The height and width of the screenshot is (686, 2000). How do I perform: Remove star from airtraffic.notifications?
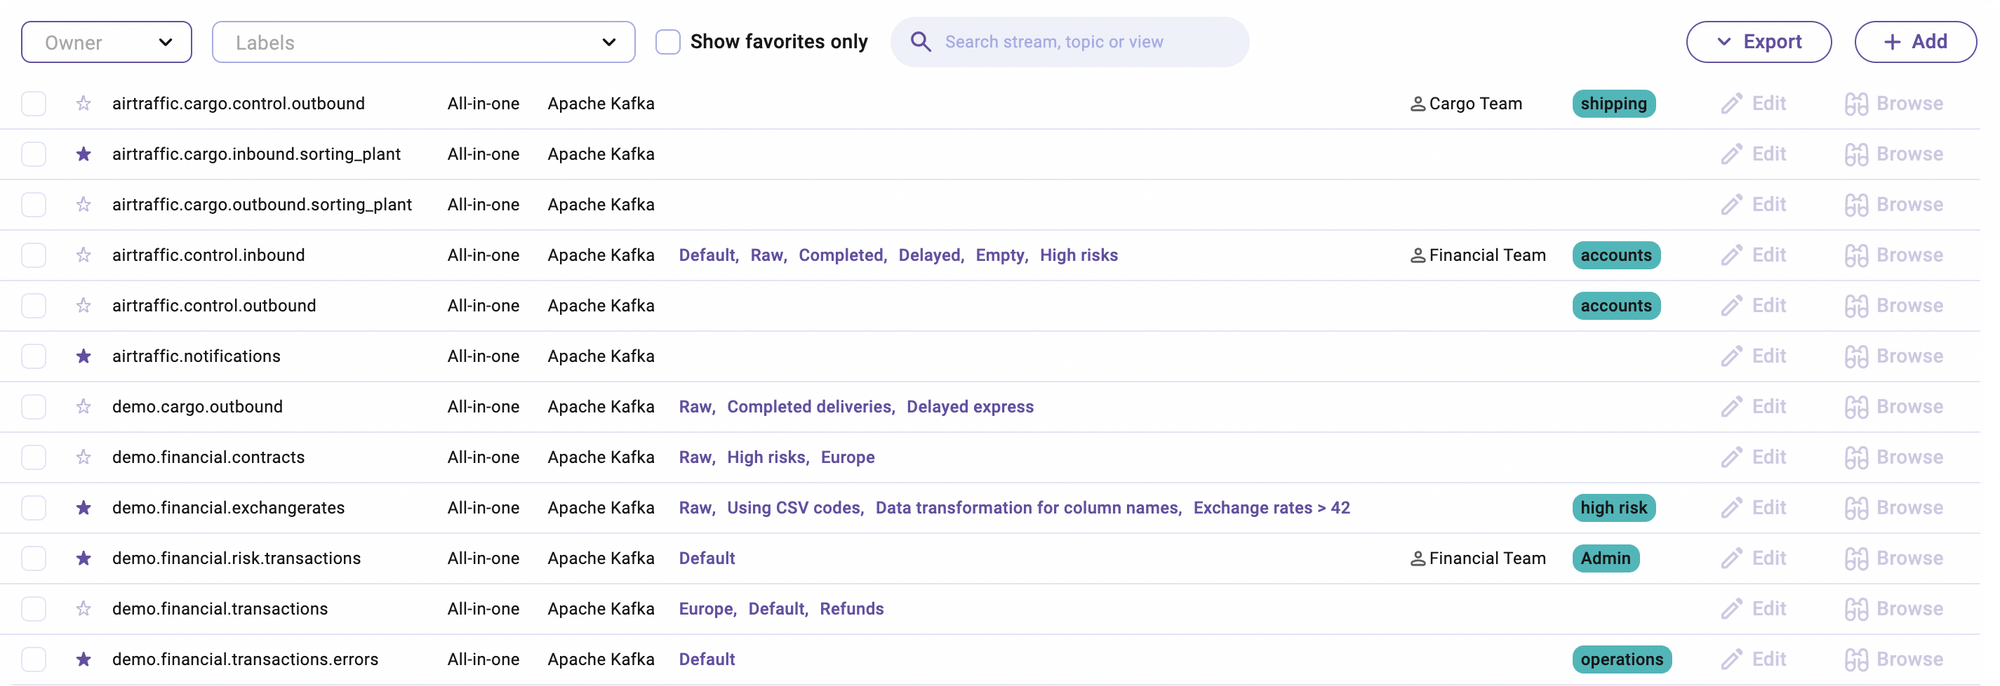click(x=84, y=356)
